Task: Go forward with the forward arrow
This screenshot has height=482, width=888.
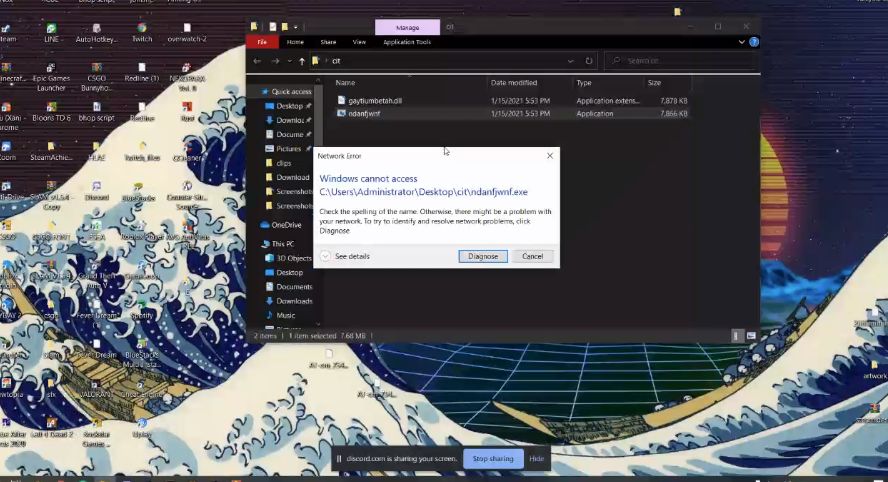Action: 275,61
